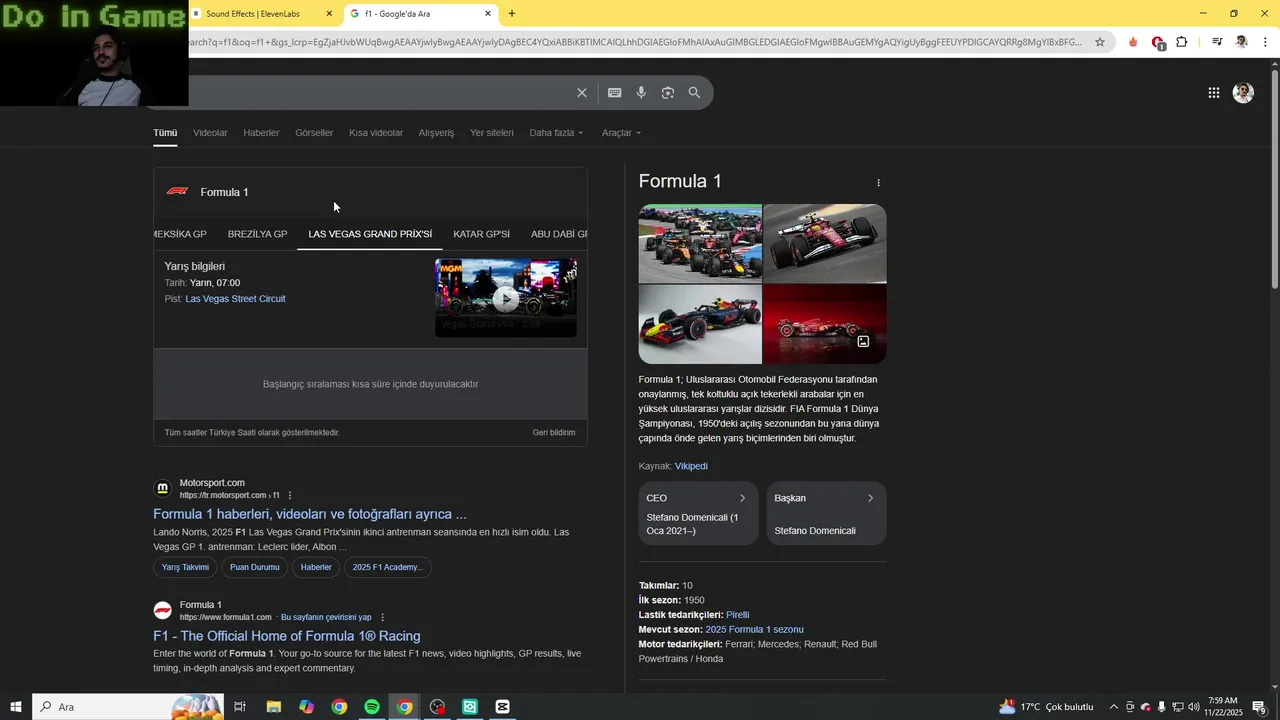The image size is (1280, 720).
Task: Switch to the Alışveriş tab
Action: [436, 133]
